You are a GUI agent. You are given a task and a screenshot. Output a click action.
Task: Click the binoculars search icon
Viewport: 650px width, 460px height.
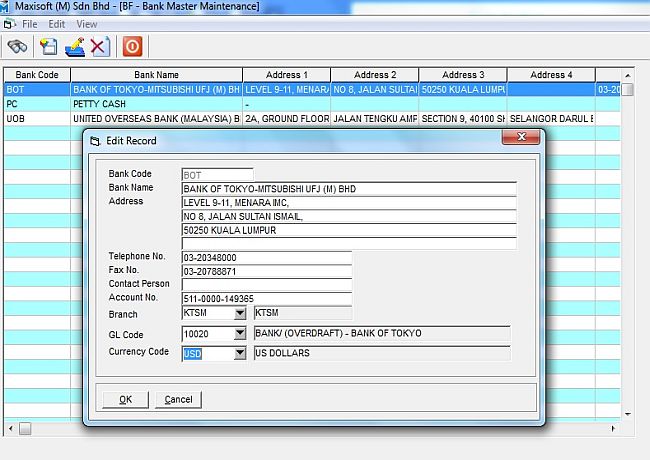[x=17, y=46]
